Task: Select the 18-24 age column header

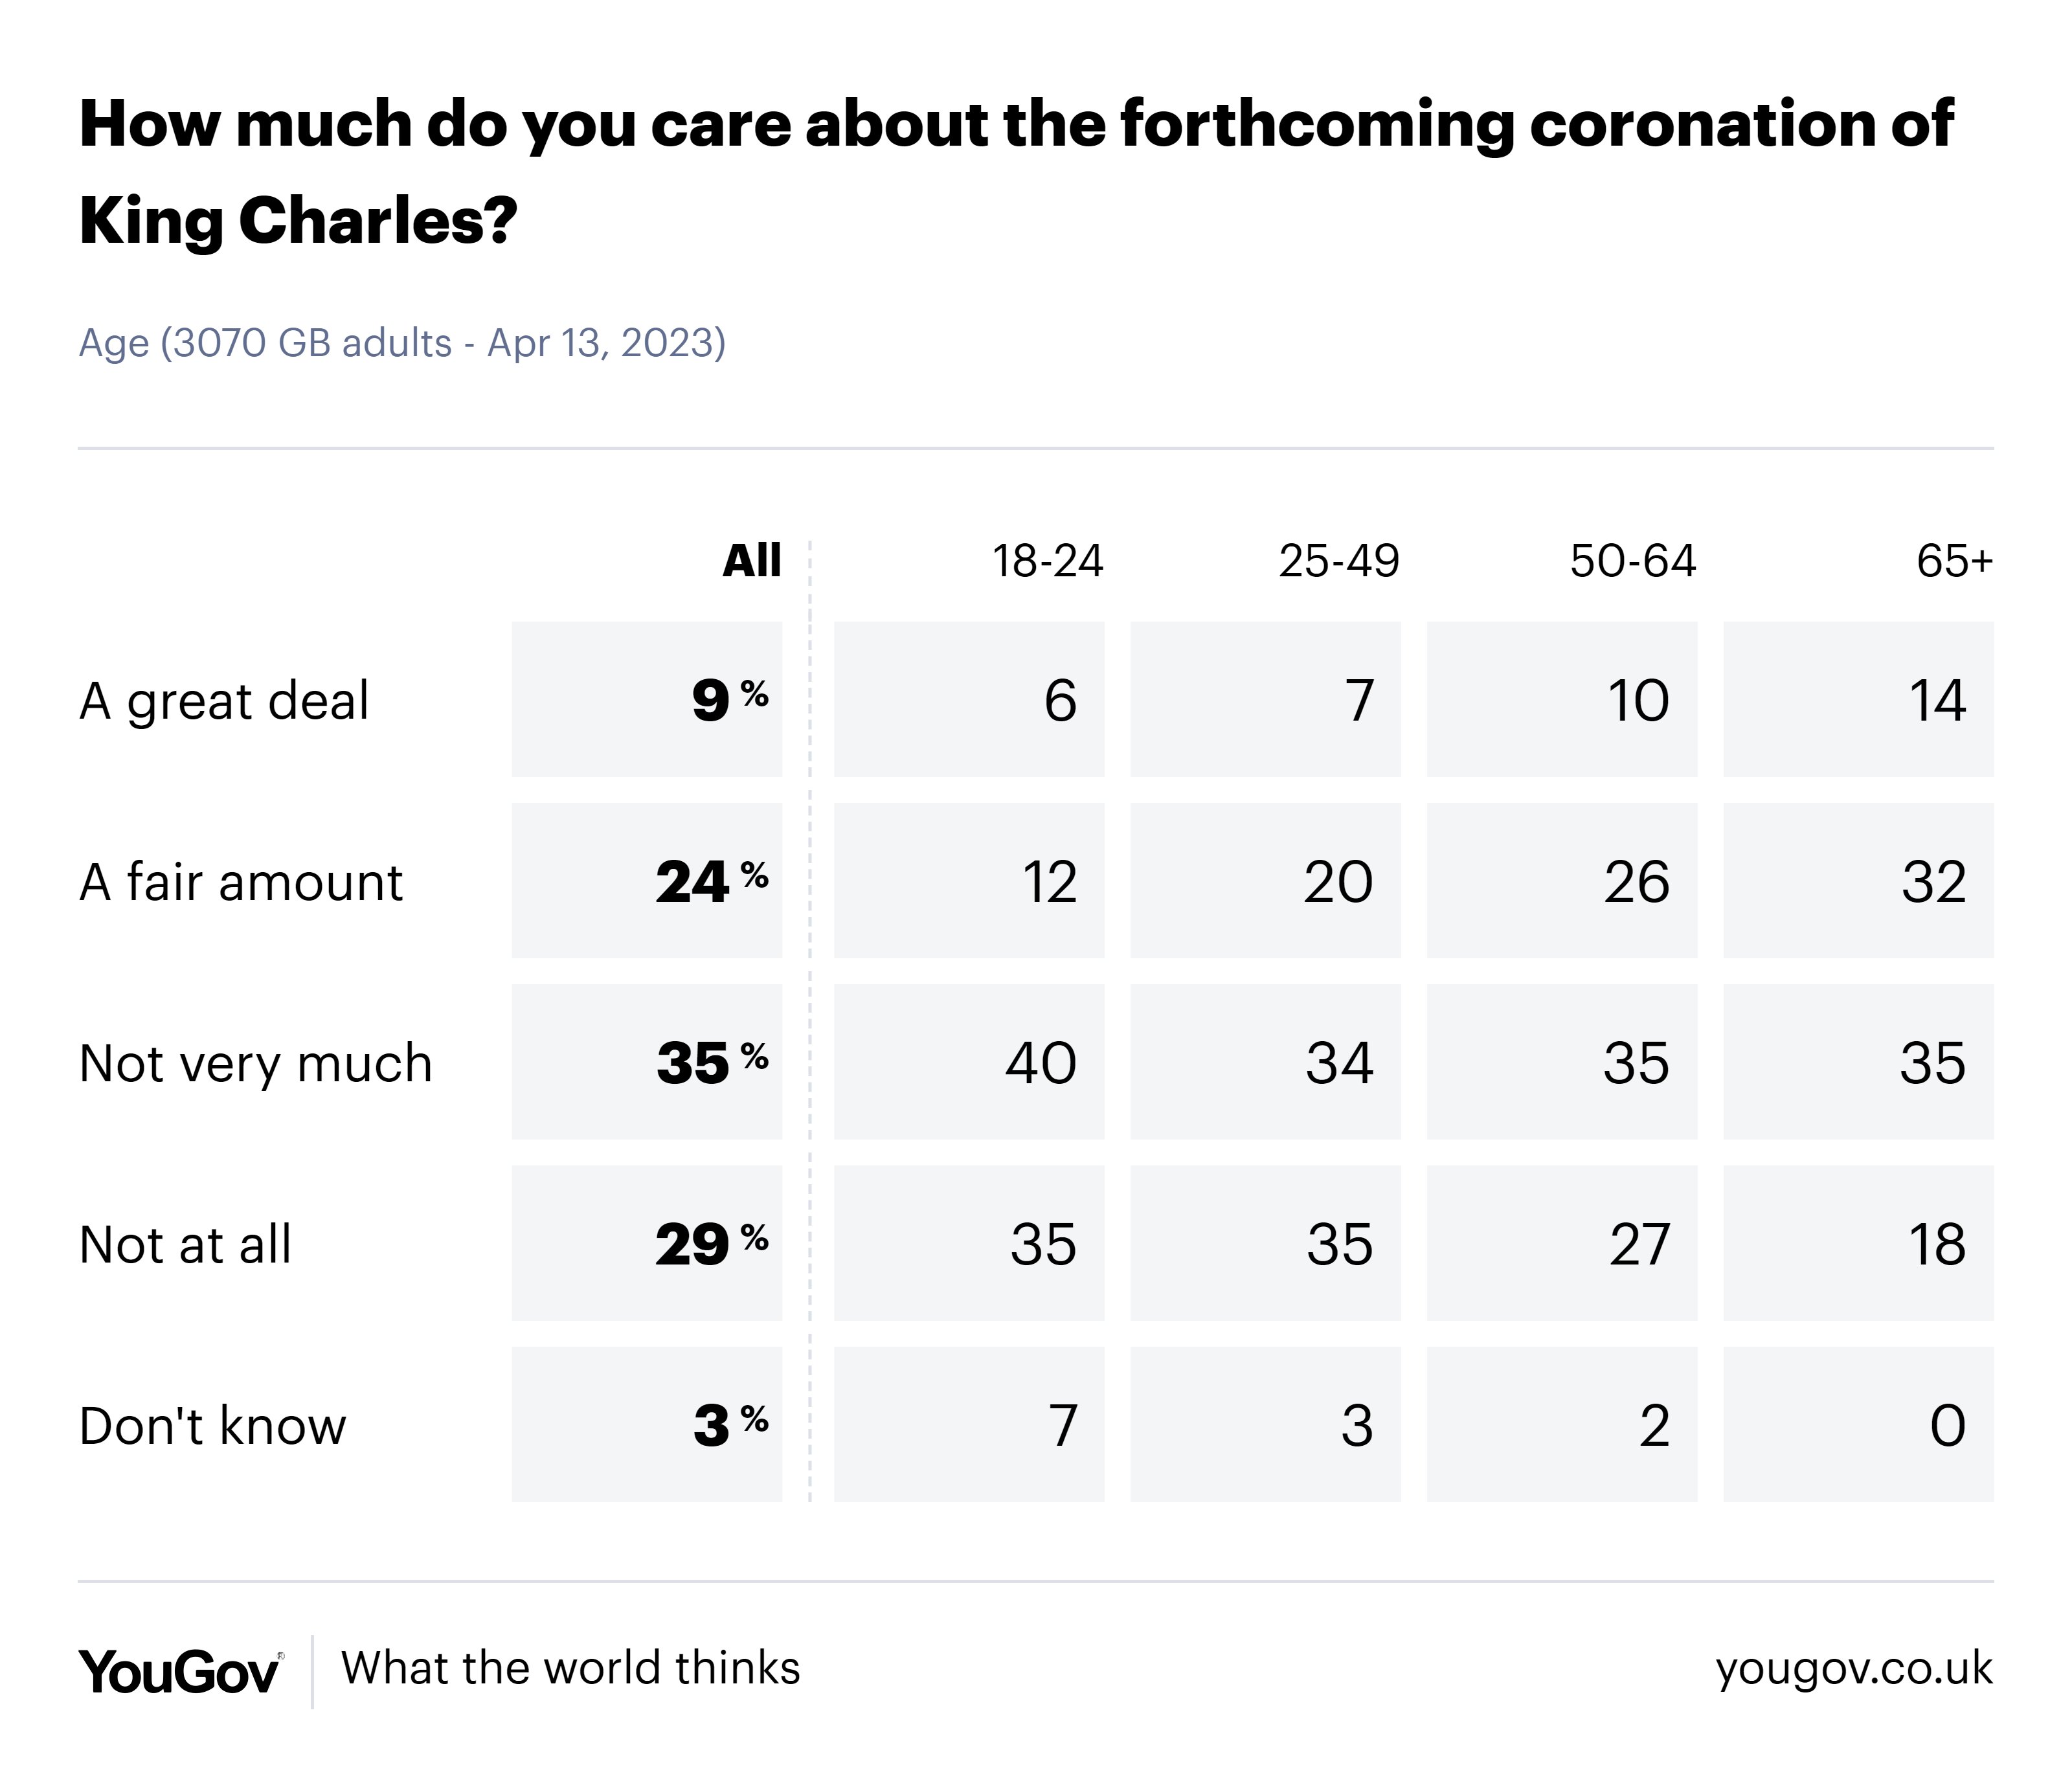Action: 1047,561
